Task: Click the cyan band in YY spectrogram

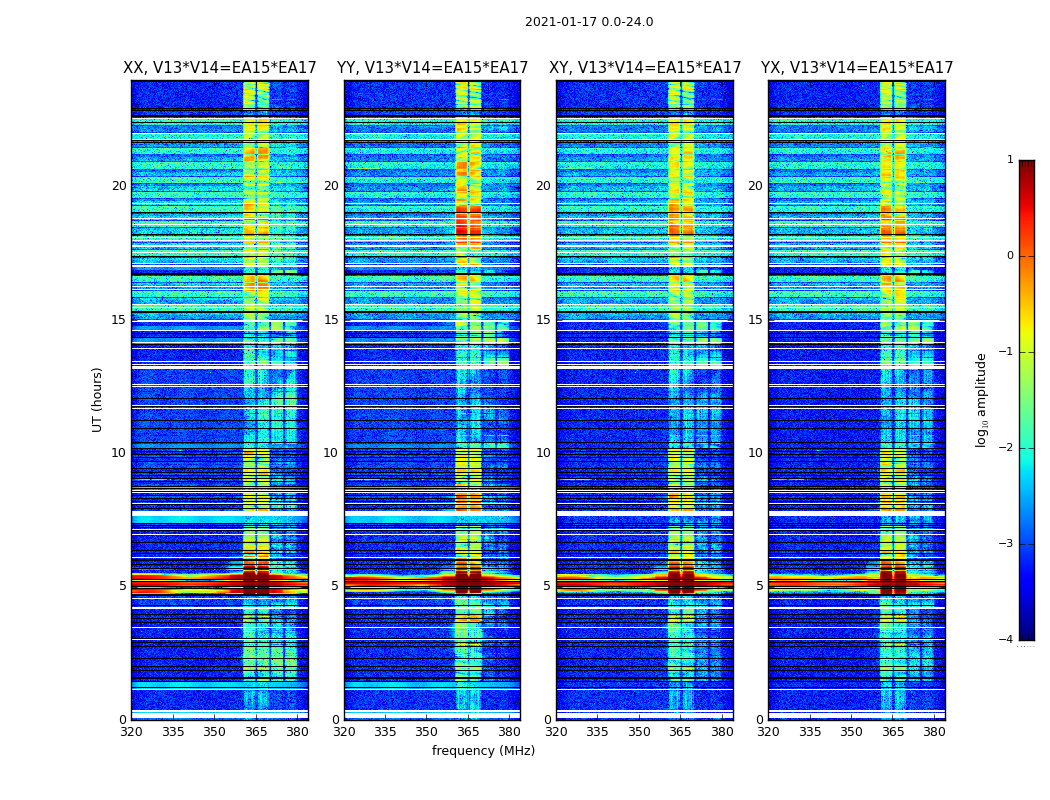Action: tap(400, 518)
